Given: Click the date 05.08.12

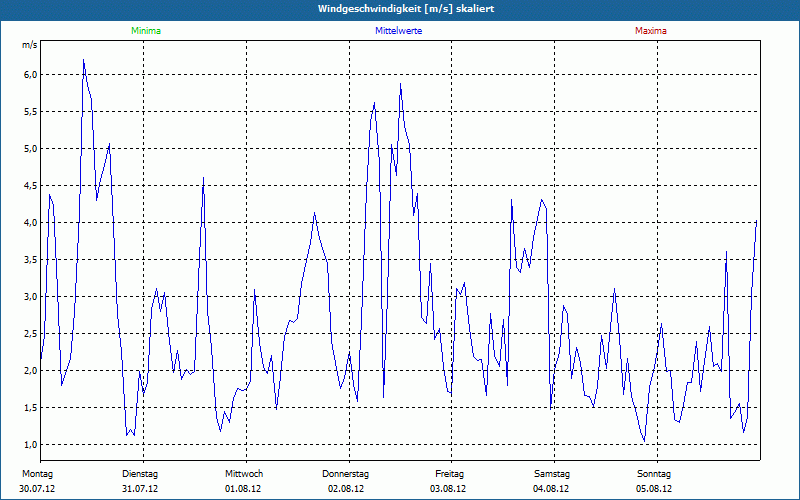Looking at the screenshot, I should [x=654, y=489].
